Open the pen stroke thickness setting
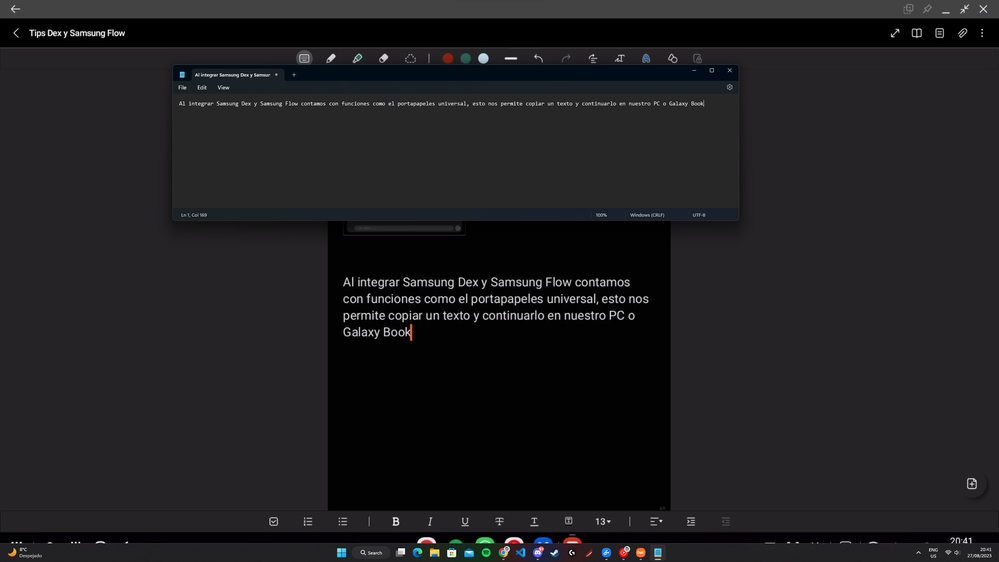The width and height of the screenshot is (999, 562). coord(511,58)
